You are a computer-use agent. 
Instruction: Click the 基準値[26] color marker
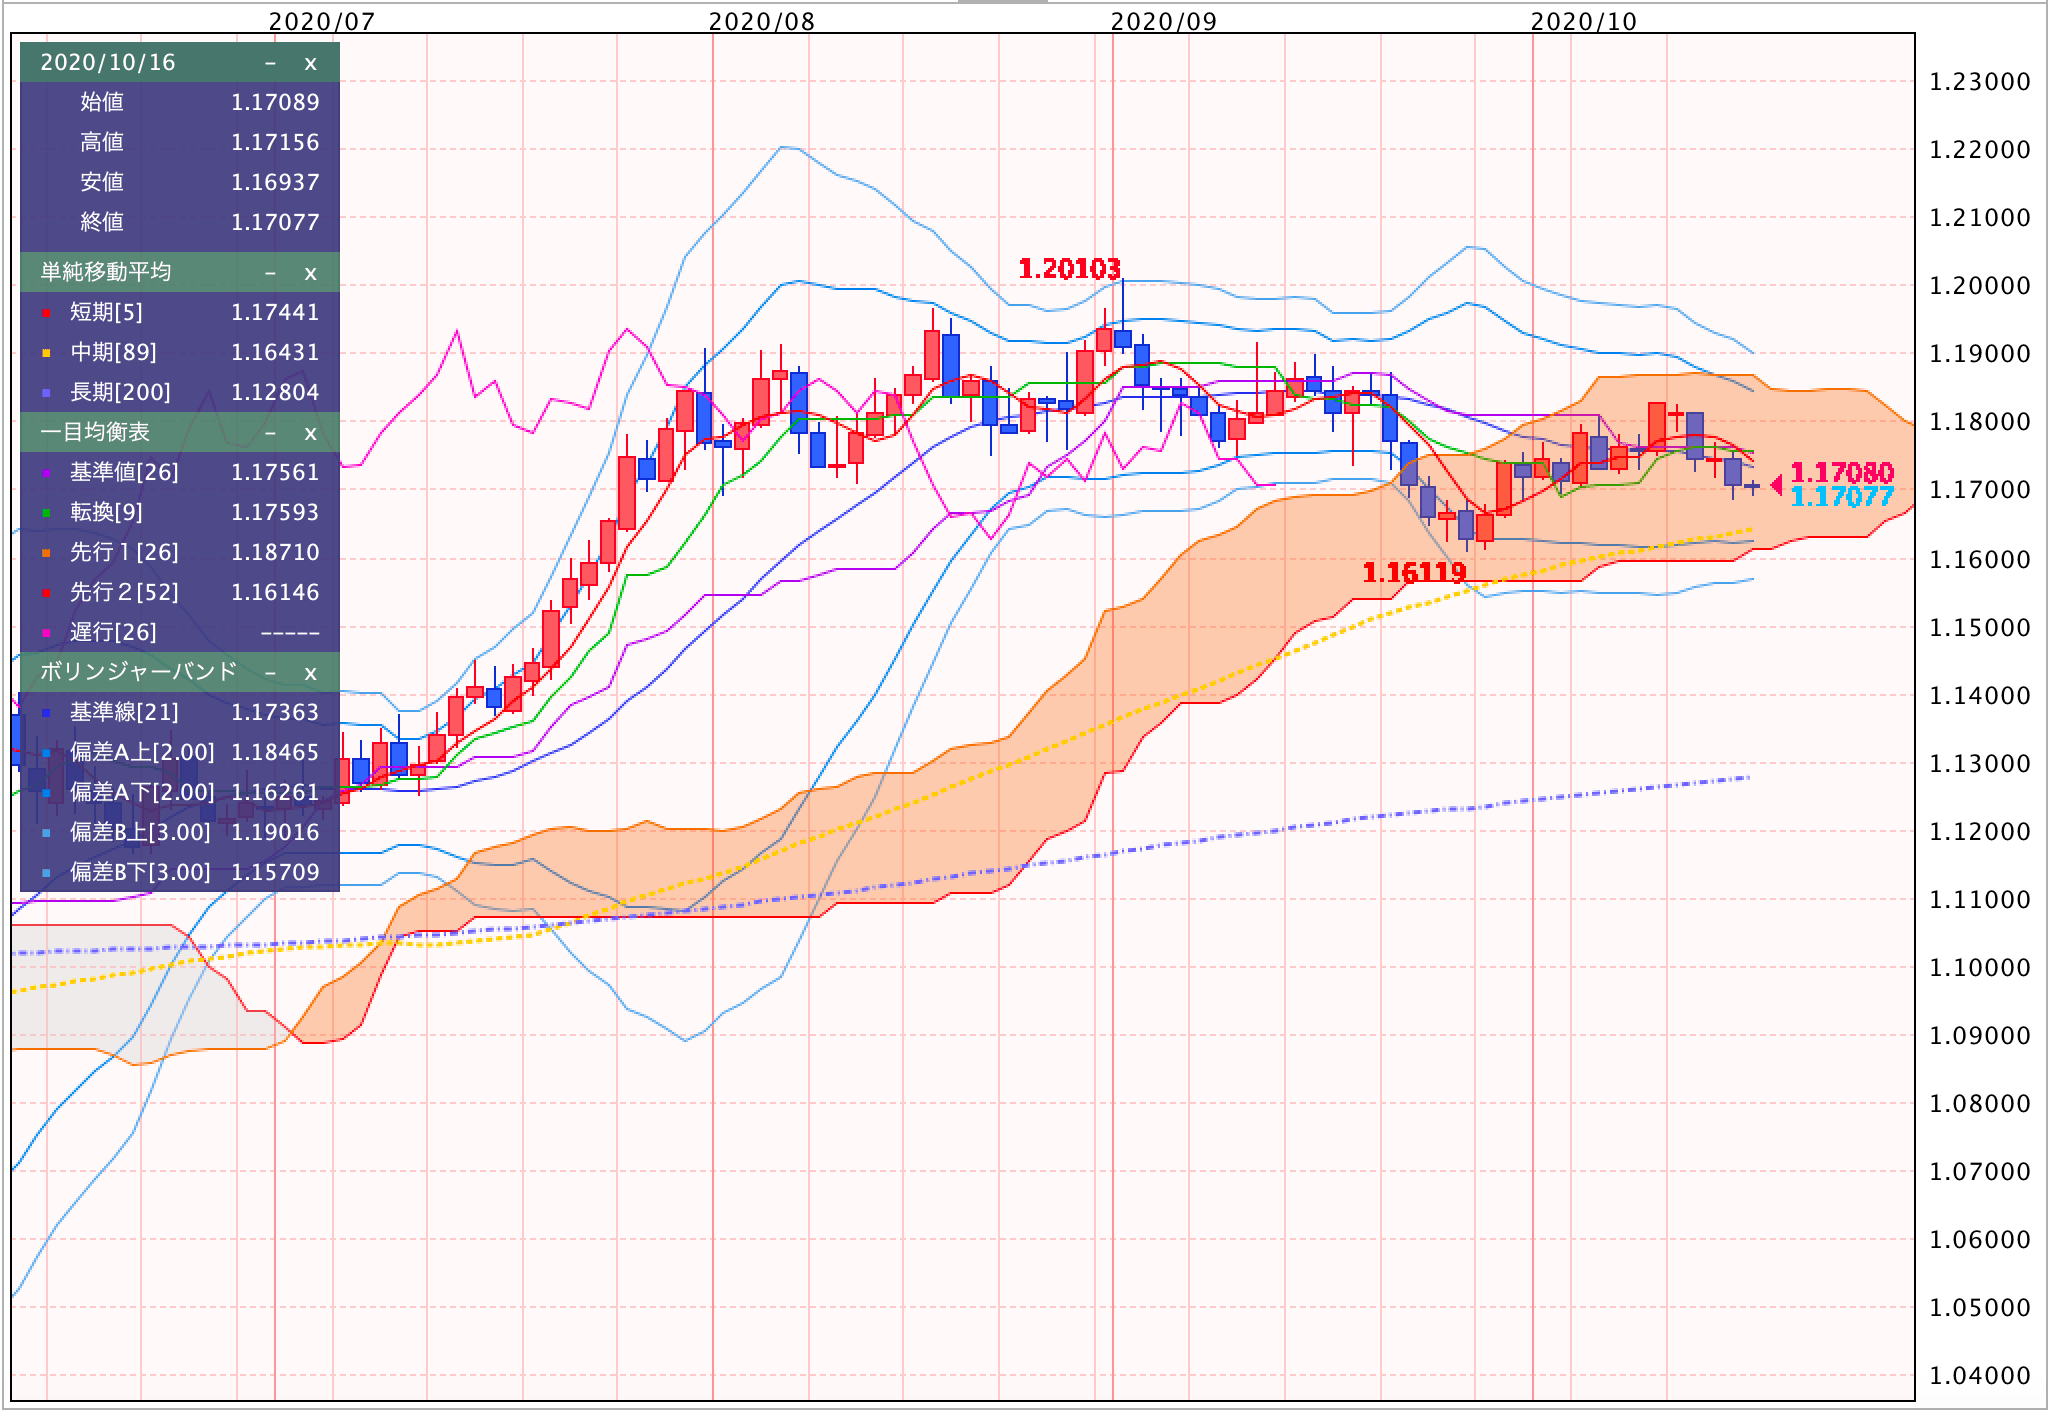(46, 474)
